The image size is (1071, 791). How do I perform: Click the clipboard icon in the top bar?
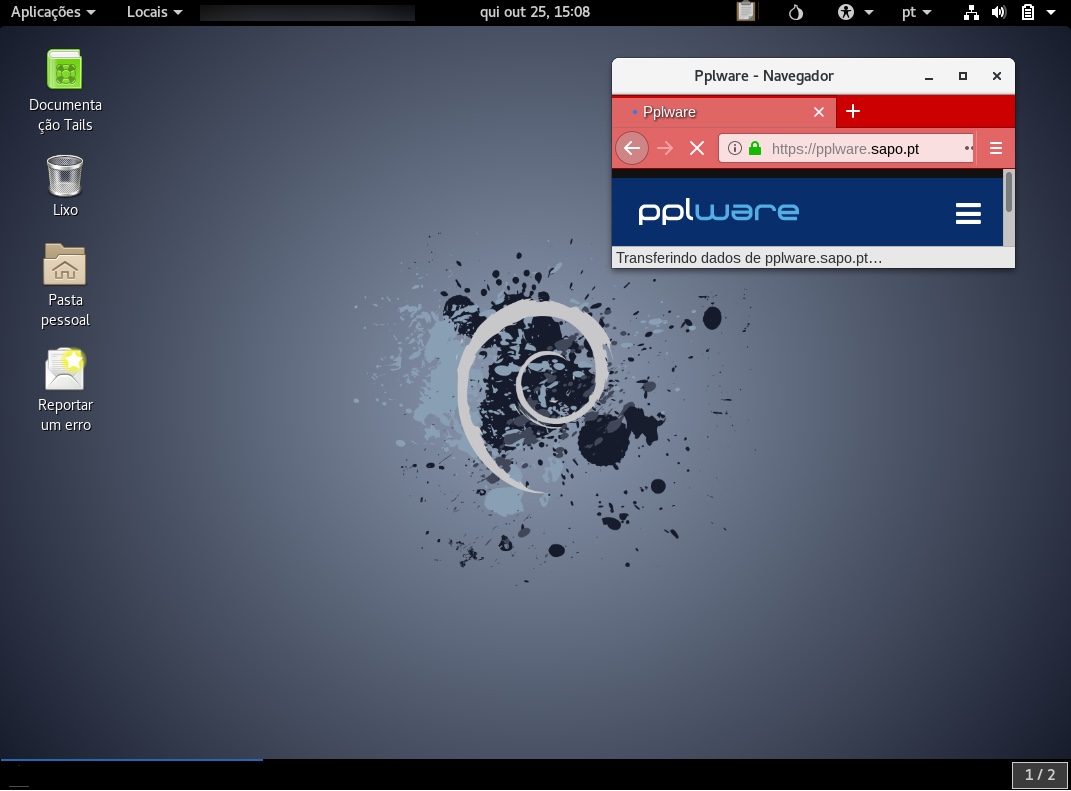pos(745,12)
